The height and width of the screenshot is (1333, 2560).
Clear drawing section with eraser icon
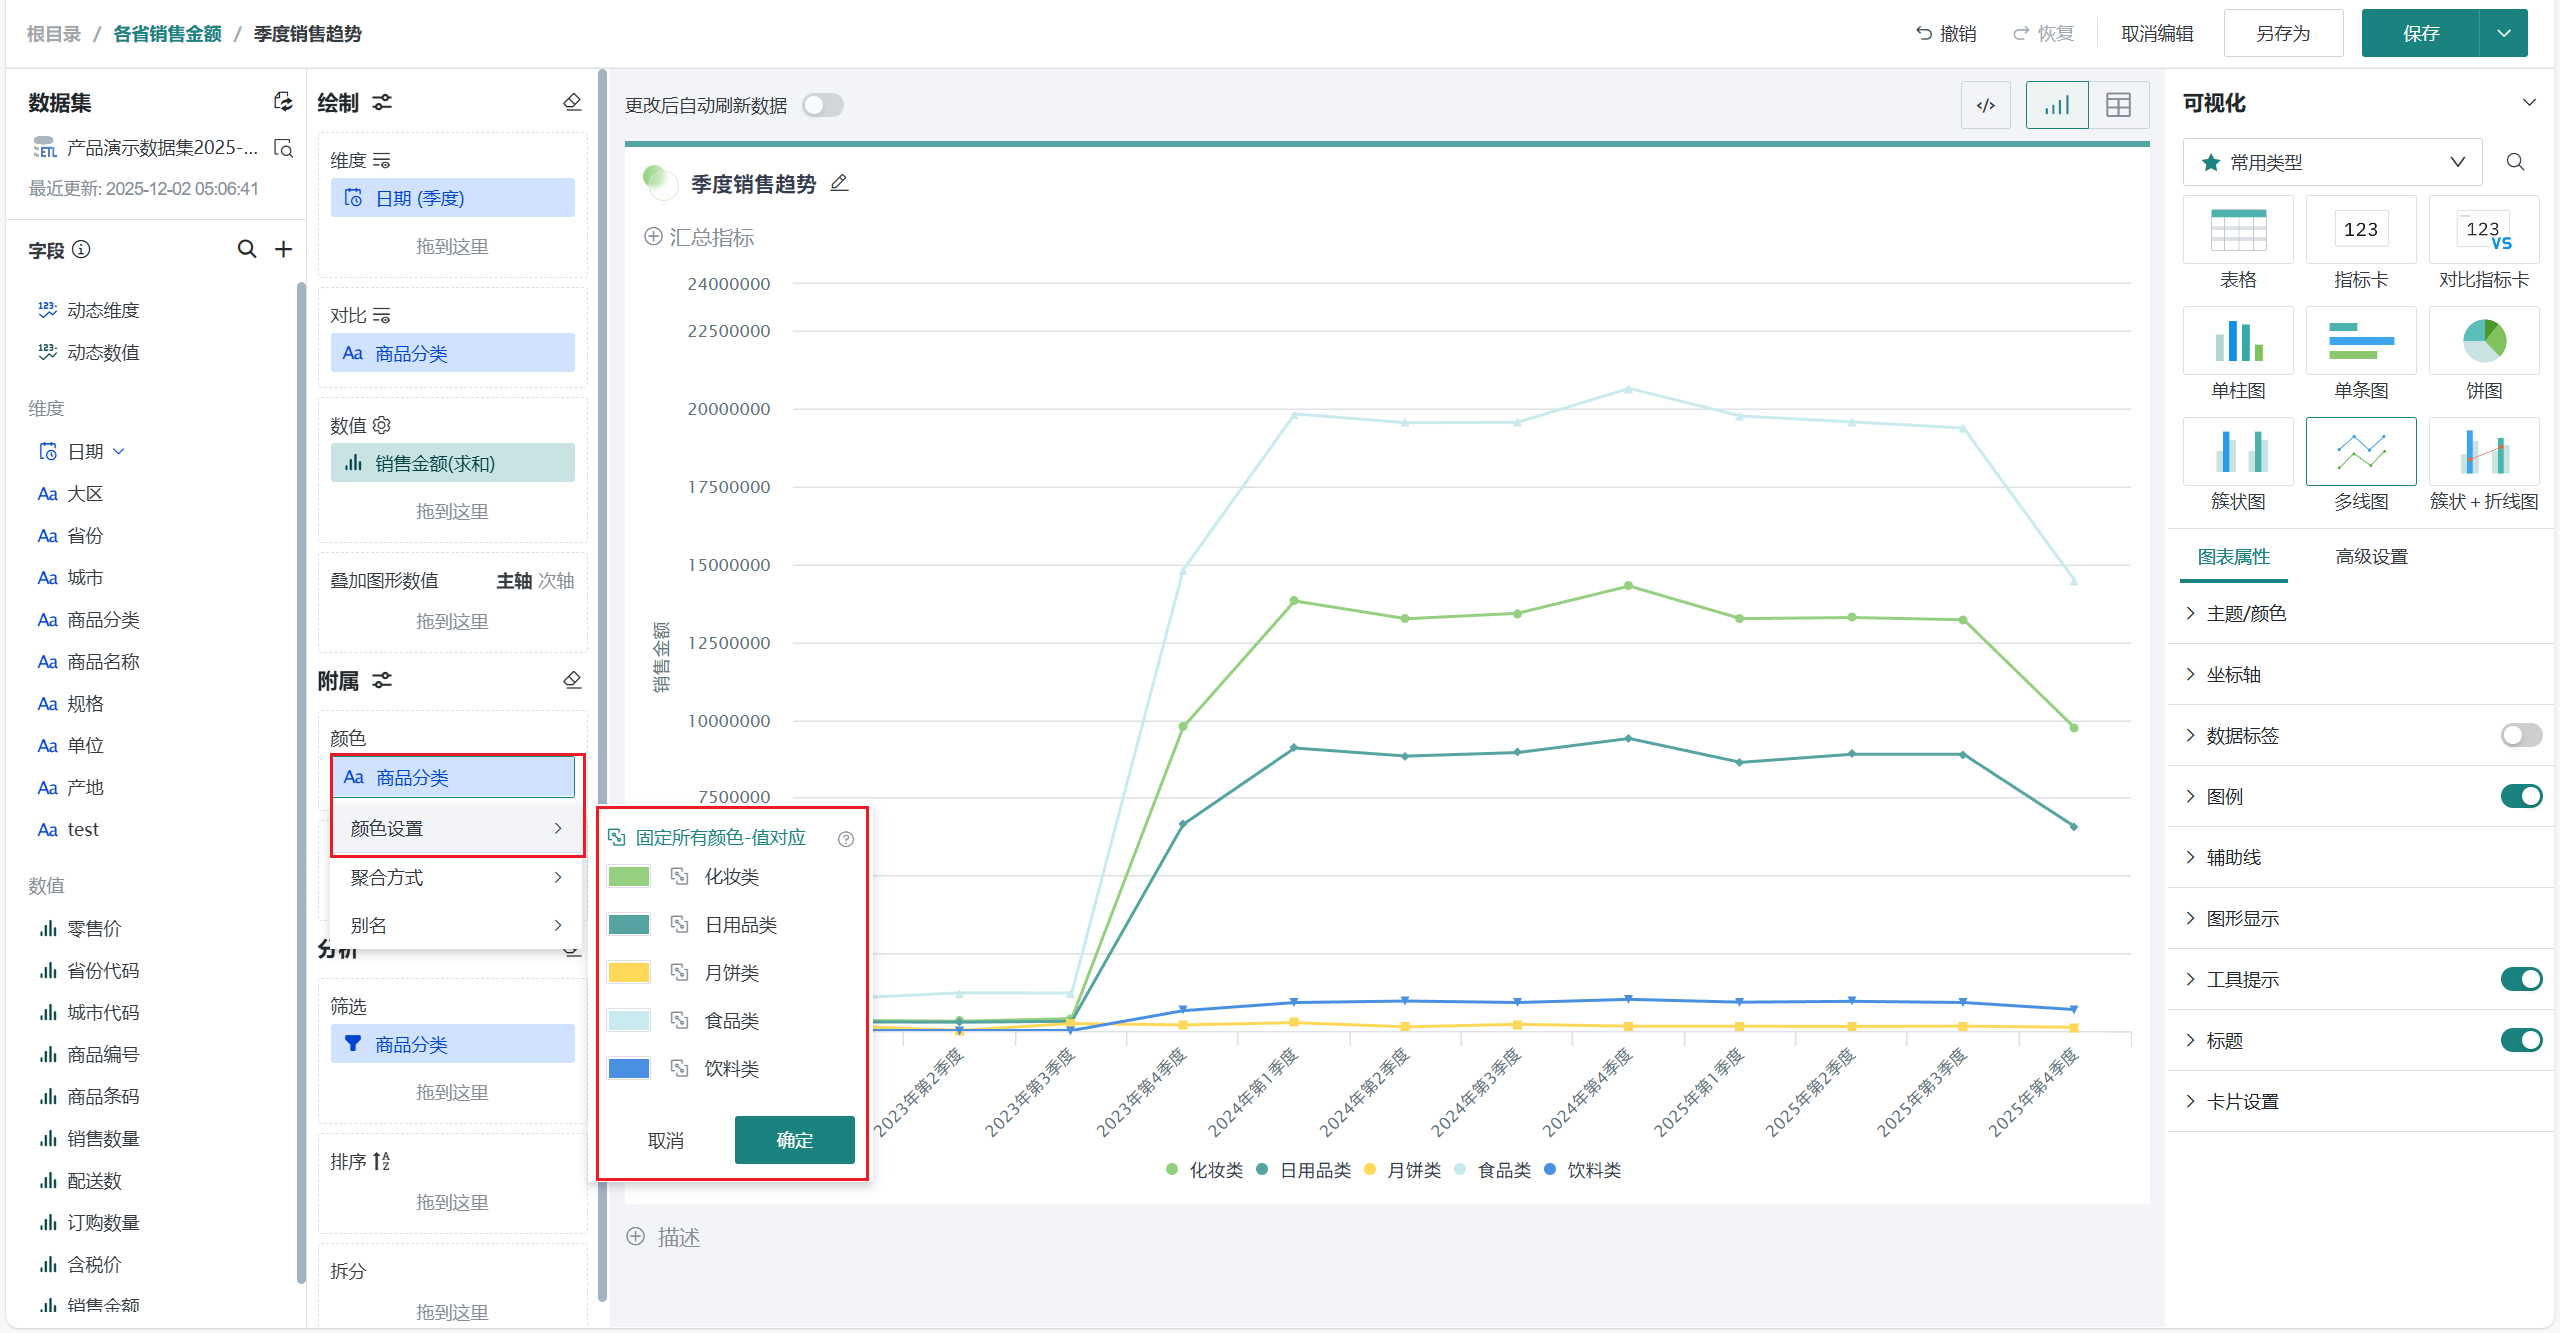point(572,102)
